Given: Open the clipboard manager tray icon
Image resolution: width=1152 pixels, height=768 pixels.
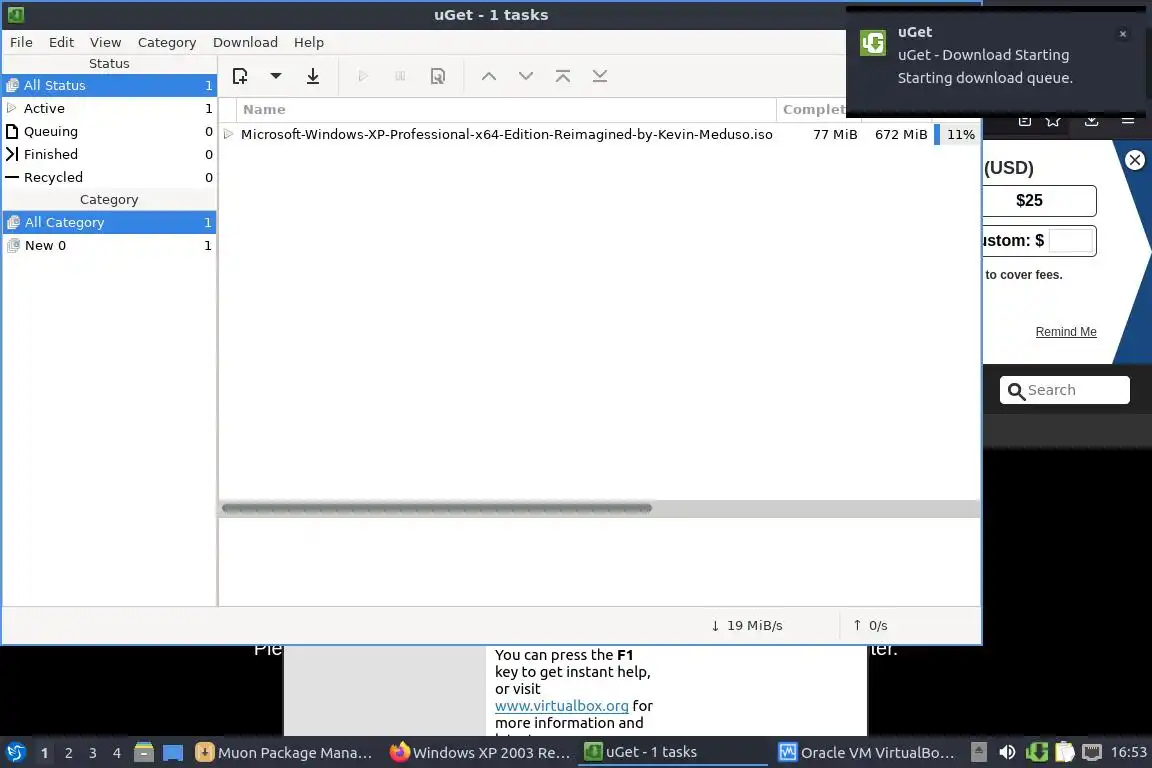Looking at the screenshot, I should point(1065,753).
